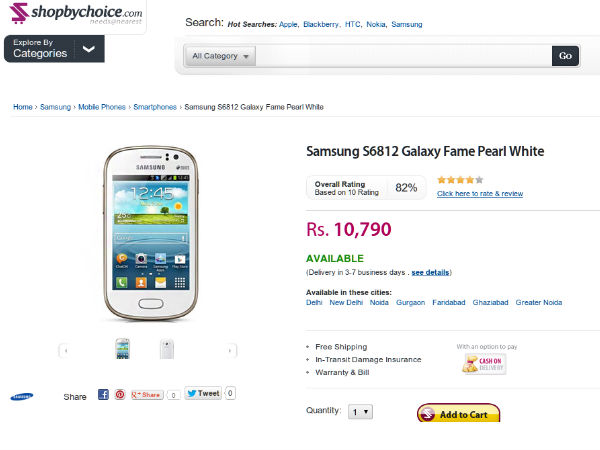Expand Explore By Categories menu
This screenshot has height=450, width=600.
(54, 49)
